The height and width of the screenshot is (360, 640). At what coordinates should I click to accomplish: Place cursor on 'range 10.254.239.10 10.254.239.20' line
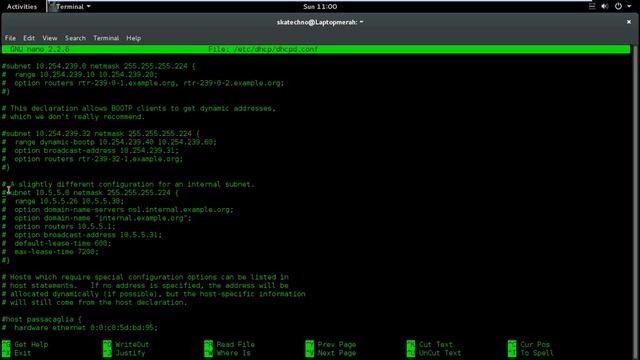[80, 75]
